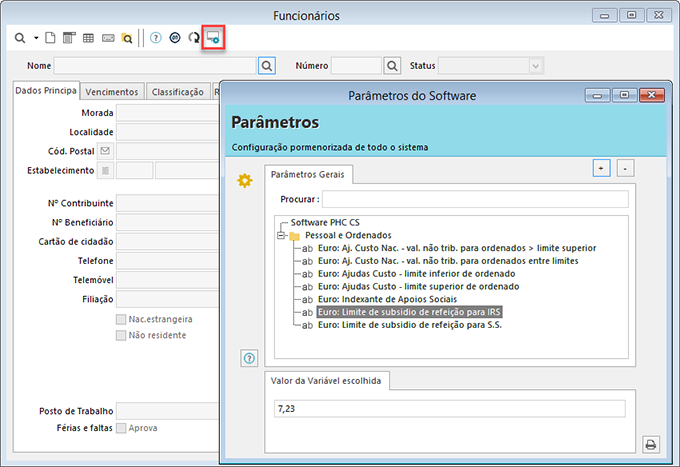Screen dimensions: 680x467
Task: Open screen settings icon with the gear
Action: click(x=213, y=38)
